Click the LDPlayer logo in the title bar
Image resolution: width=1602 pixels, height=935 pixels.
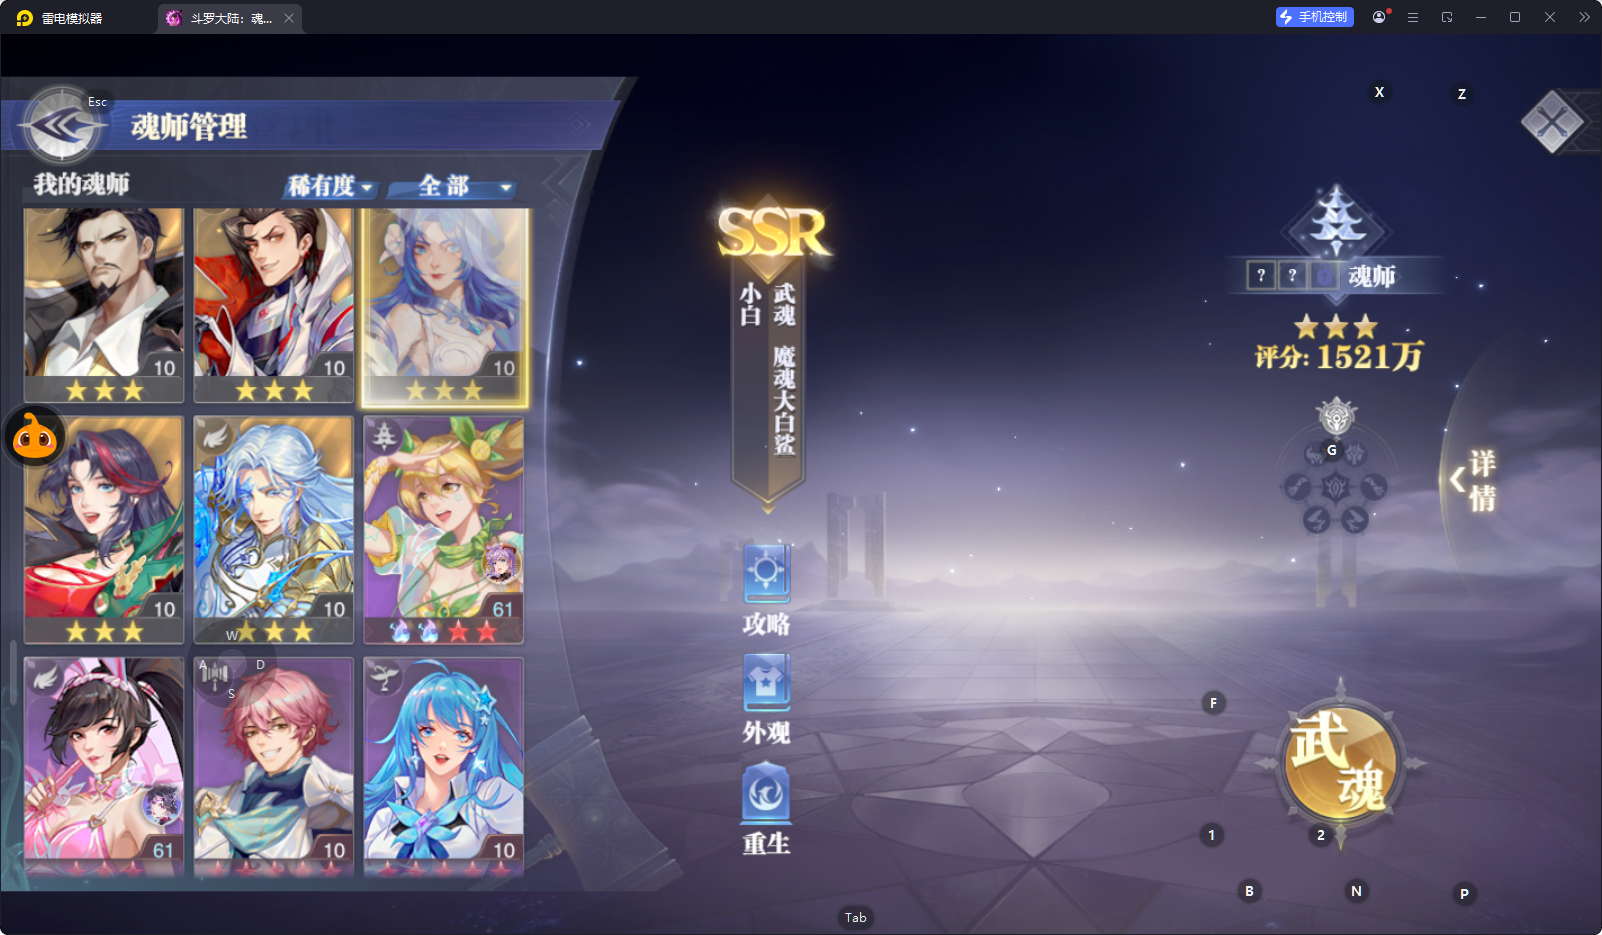pos(25,18)
